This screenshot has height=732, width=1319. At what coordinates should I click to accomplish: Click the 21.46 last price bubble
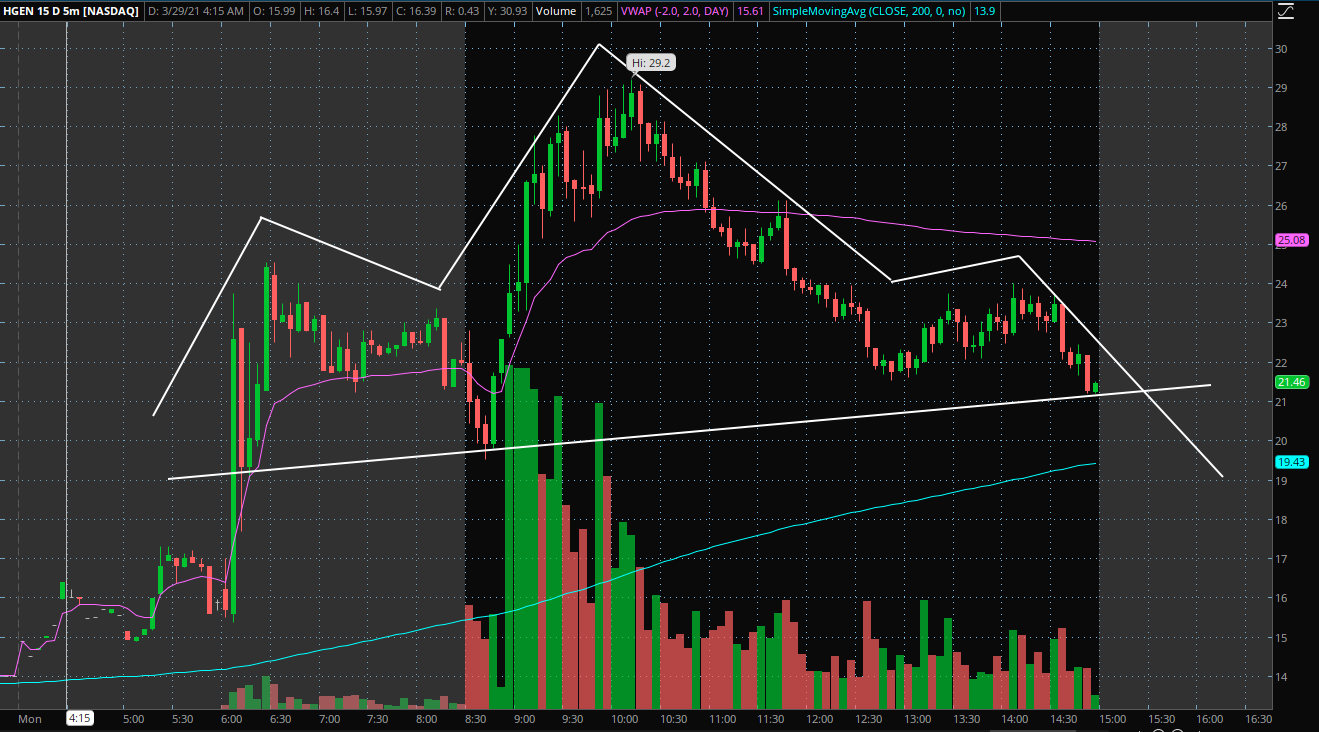[x=1291, y=382]
